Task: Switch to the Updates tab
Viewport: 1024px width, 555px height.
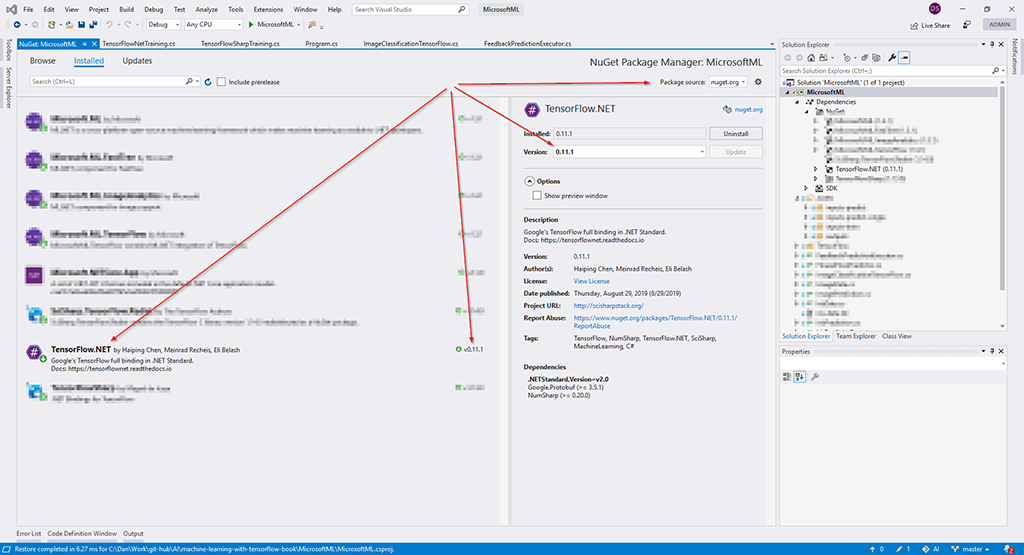Action: (137, 61)
